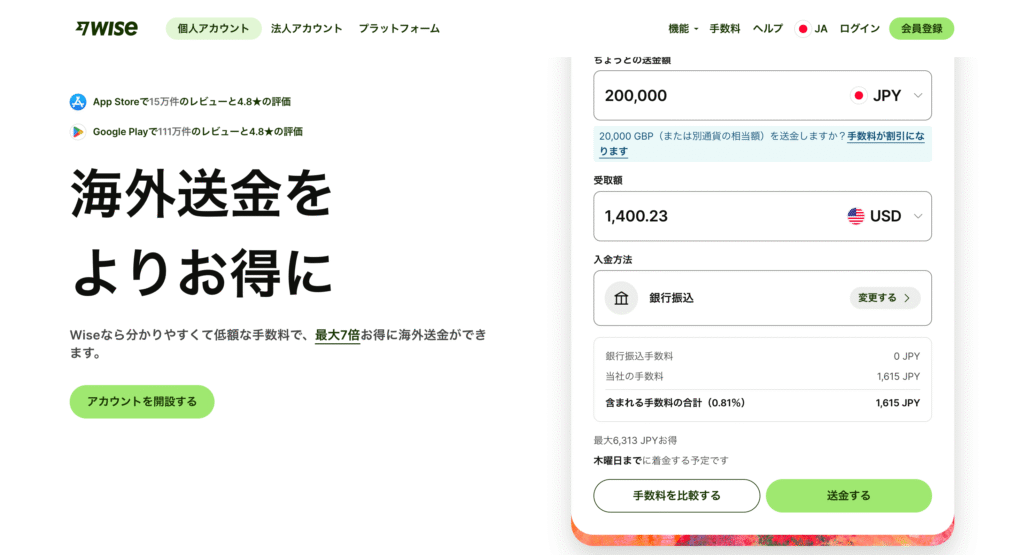This screenshot has width=1024, height=555.
Task: Click the 受取額 label
Action: tap(608, 181)
